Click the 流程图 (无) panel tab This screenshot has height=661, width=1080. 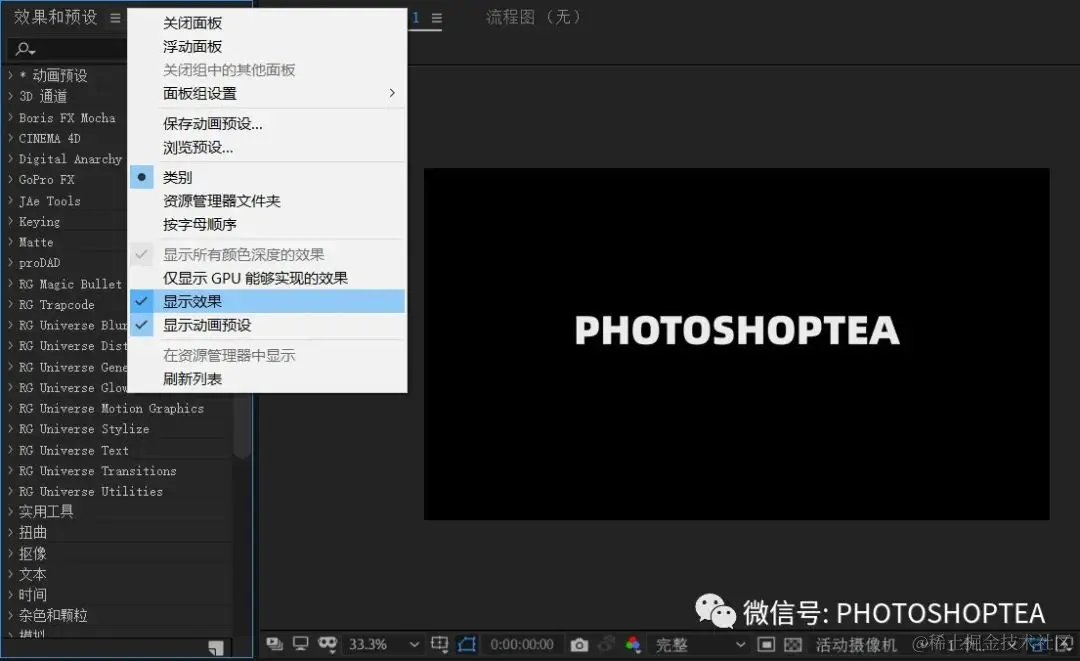[534, 17]
